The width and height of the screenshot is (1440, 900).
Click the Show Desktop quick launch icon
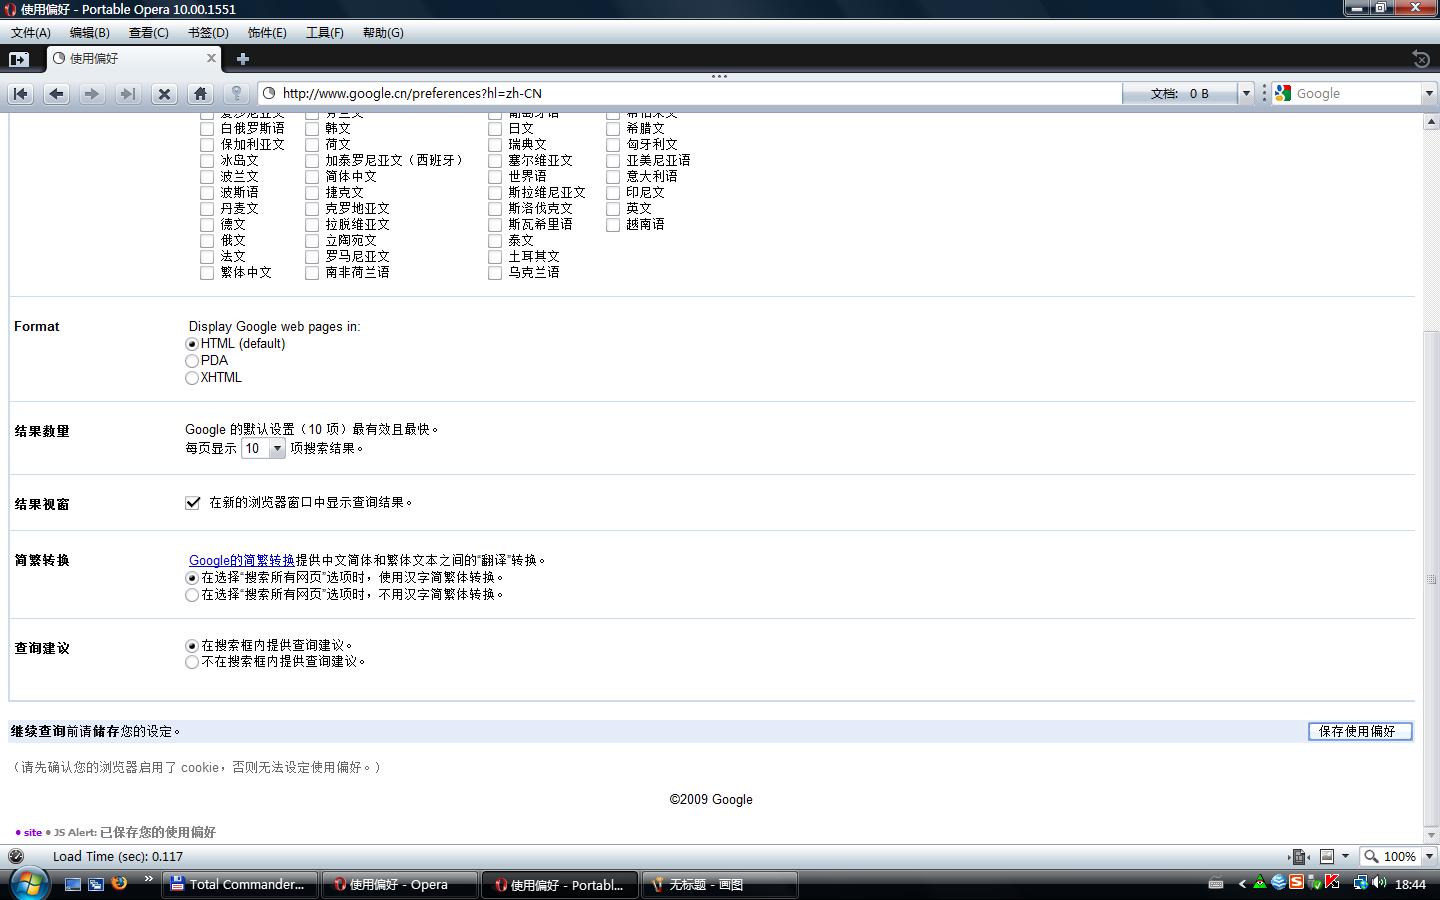coord(72,884)
